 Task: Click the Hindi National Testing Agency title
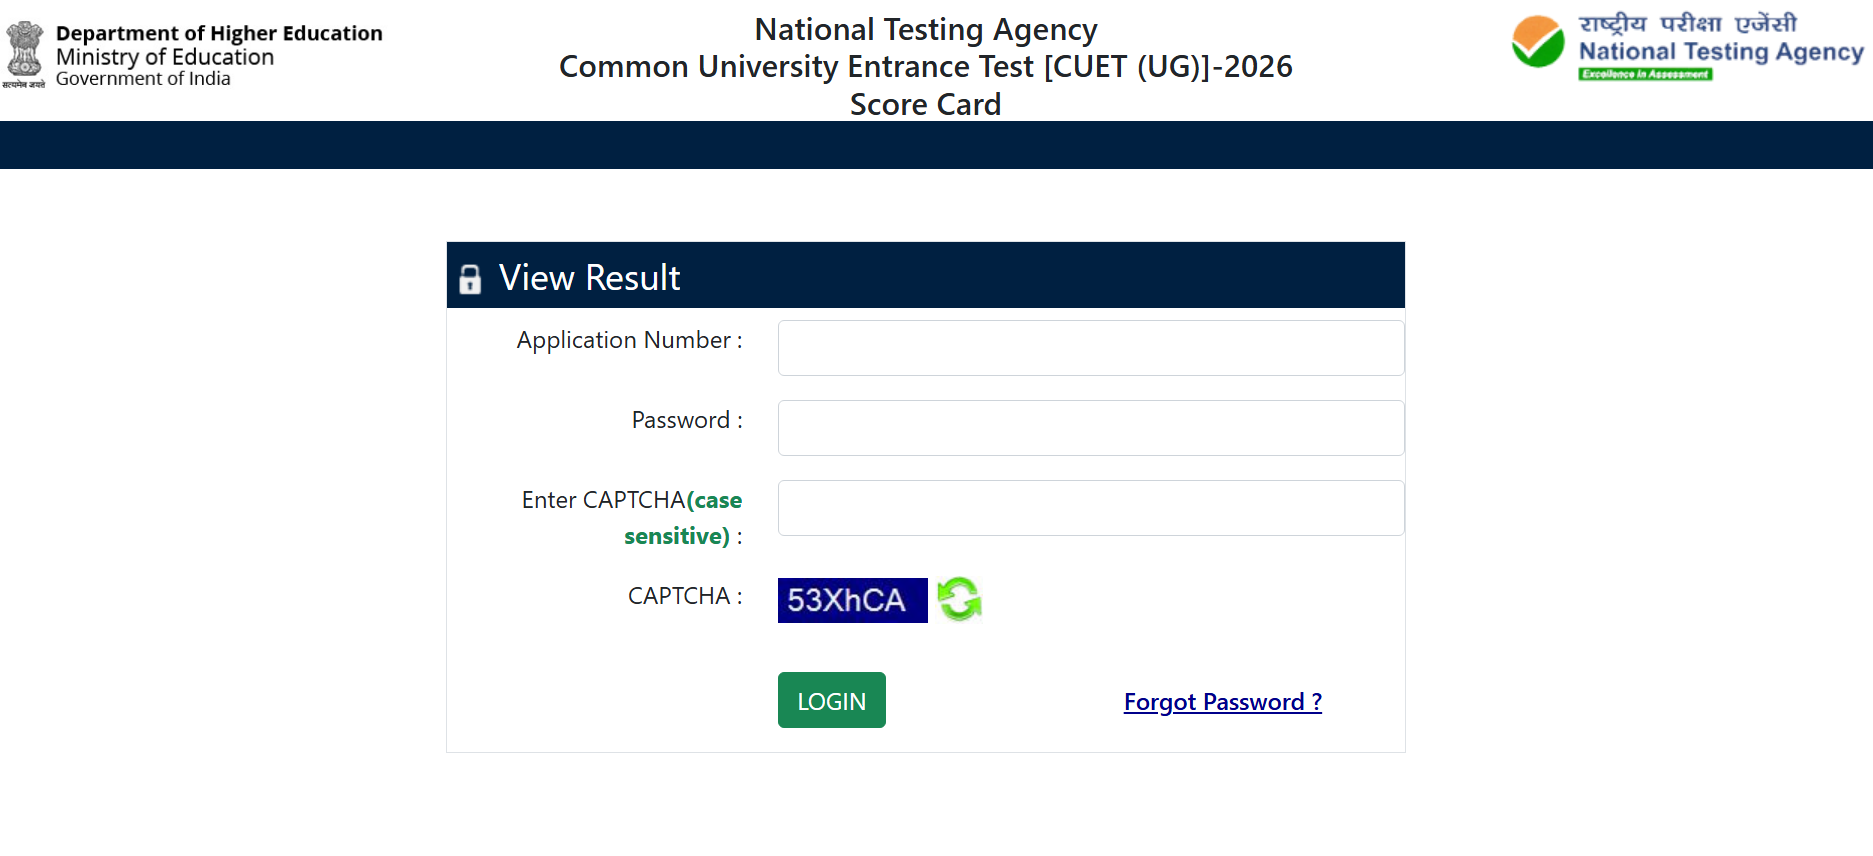pos(1688,23)
